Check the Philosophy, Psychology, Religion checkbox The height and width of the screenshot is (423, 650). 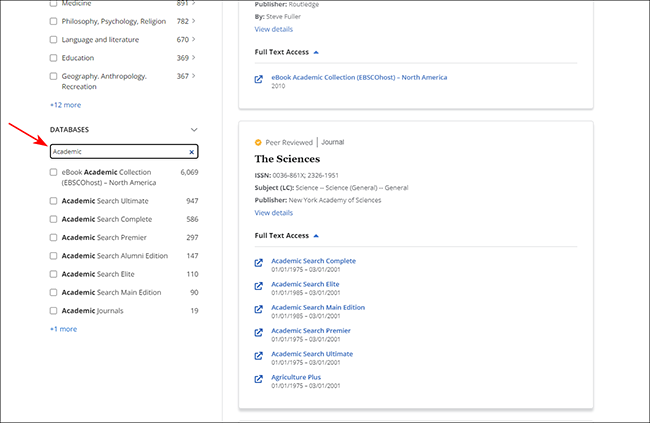[53, 21]
